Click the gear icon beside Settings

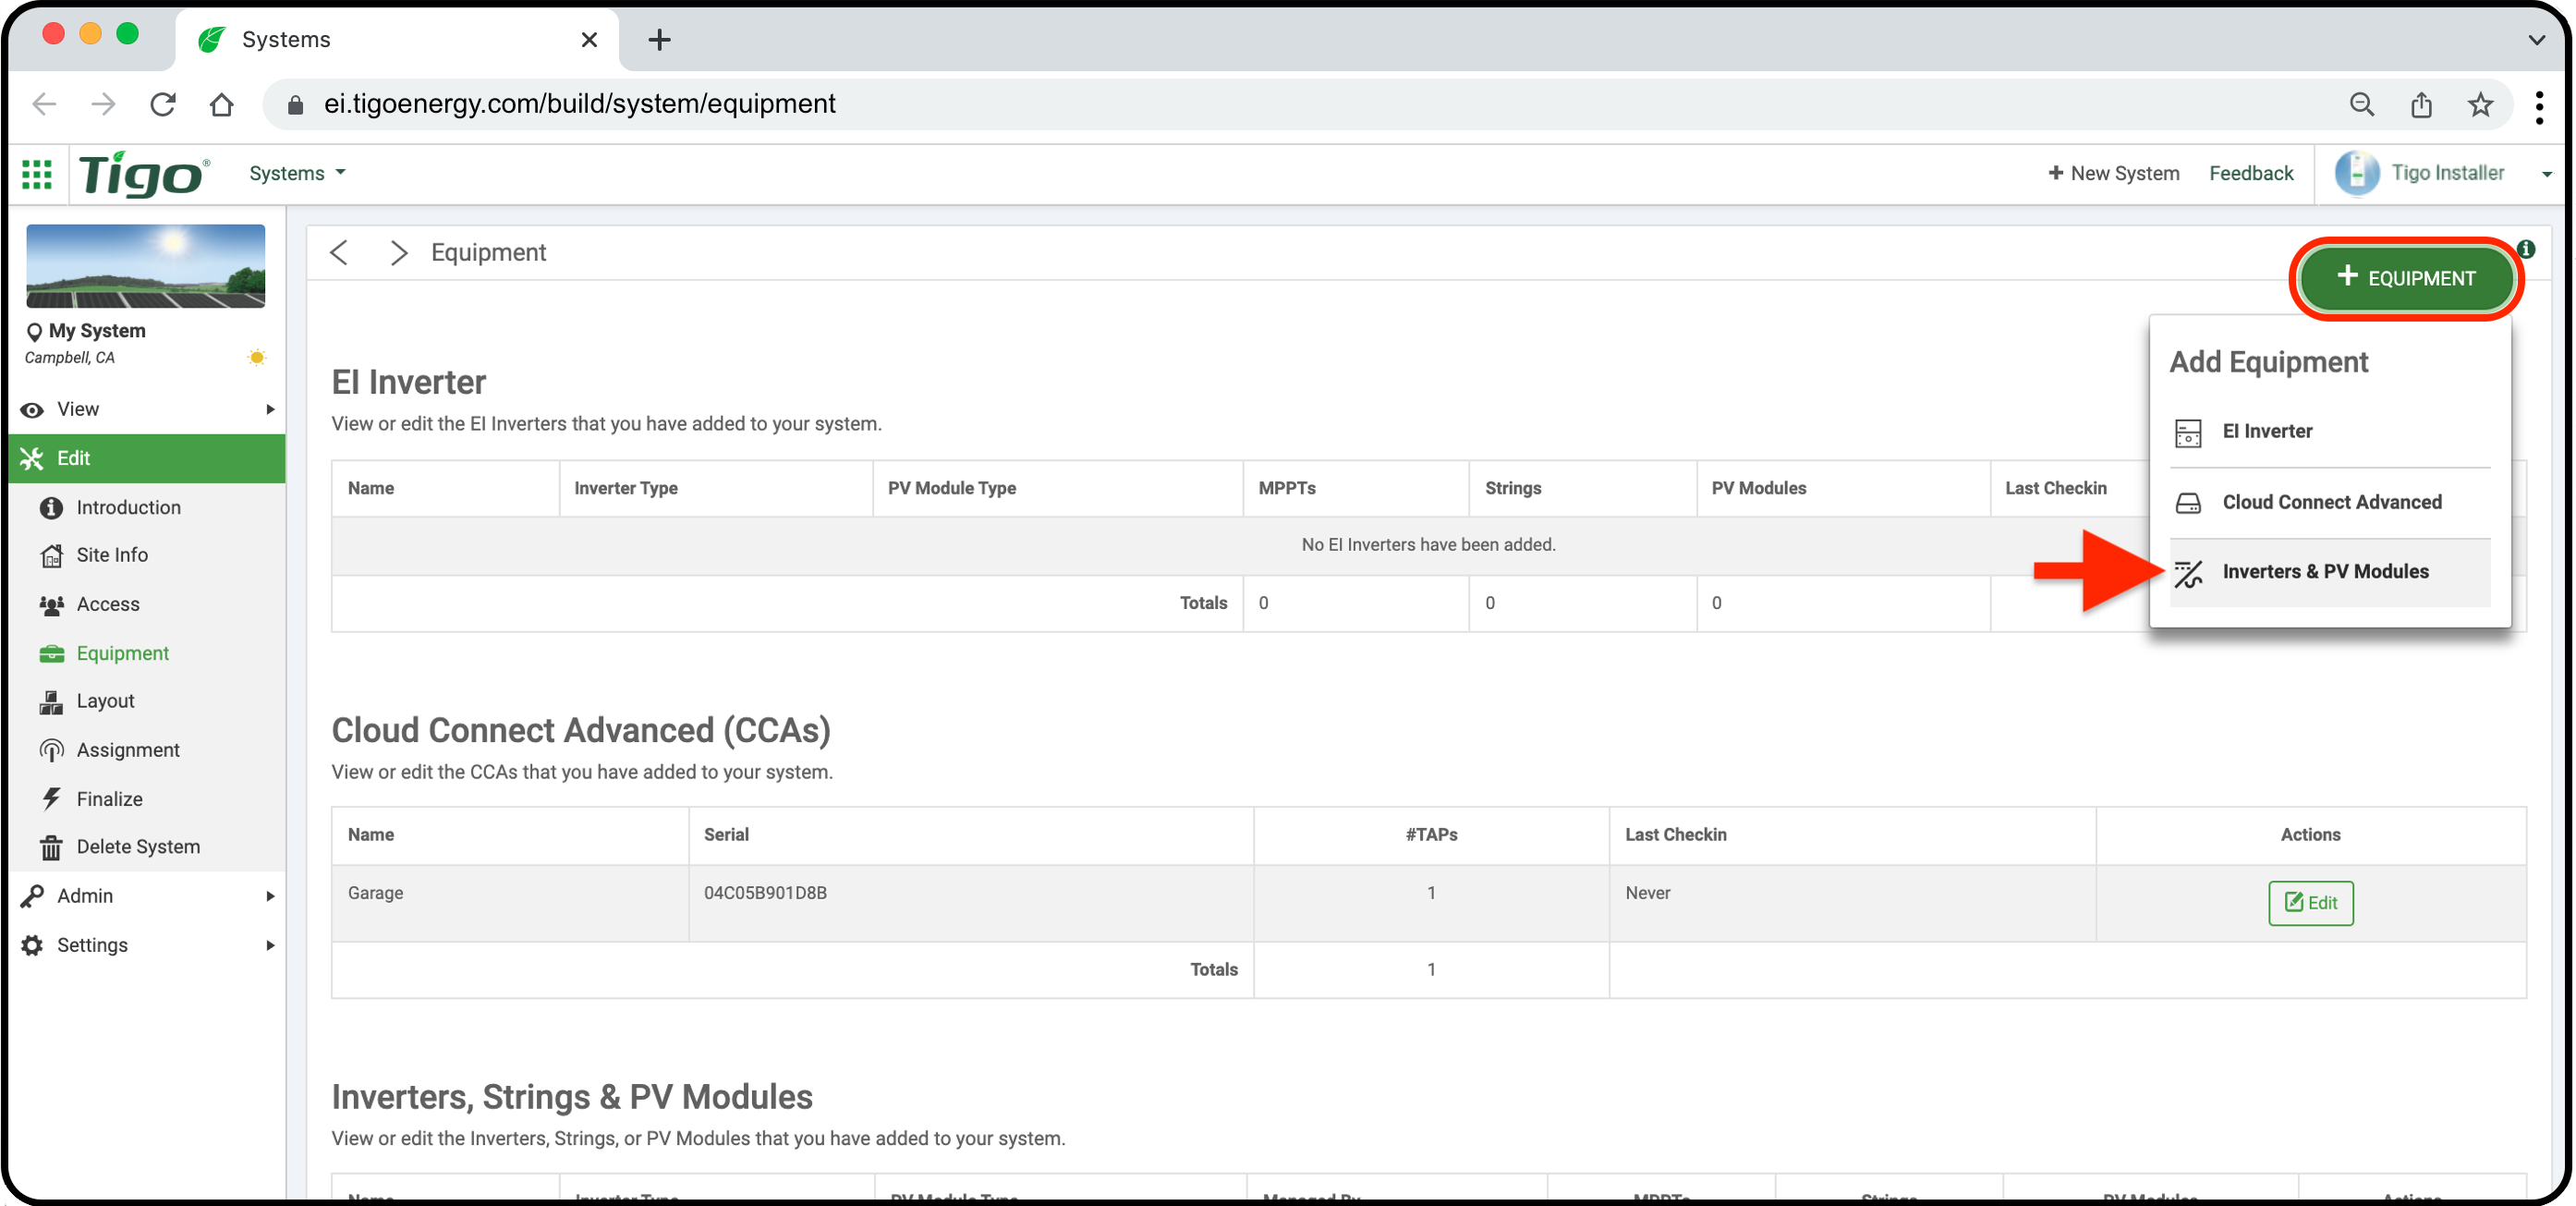click(32, 945)
